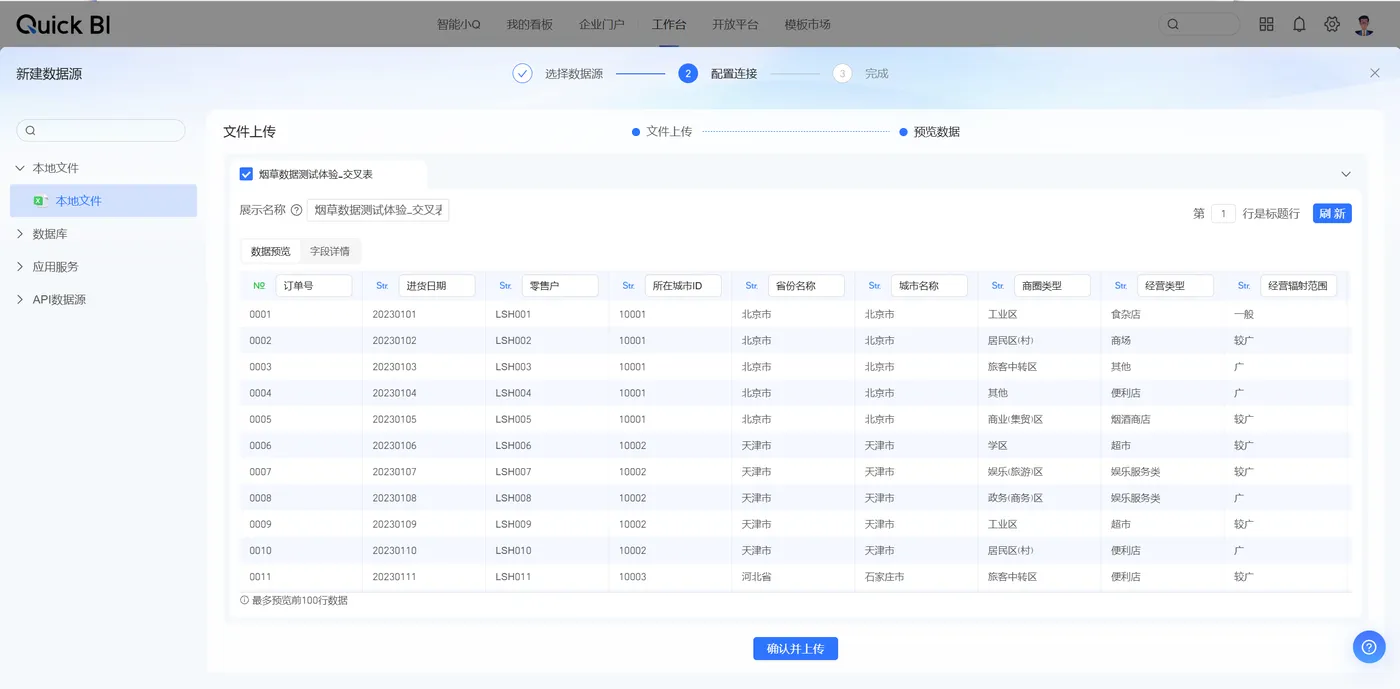Click the № type icon of 订单号
This screenshot has height=689, width=1400.
(x=259, y=286)
